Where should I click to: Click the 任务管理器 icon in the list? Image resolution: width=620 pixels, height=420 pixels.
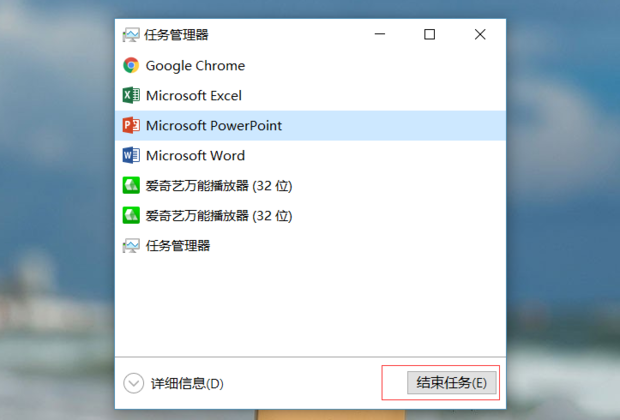tap(131, 246)
